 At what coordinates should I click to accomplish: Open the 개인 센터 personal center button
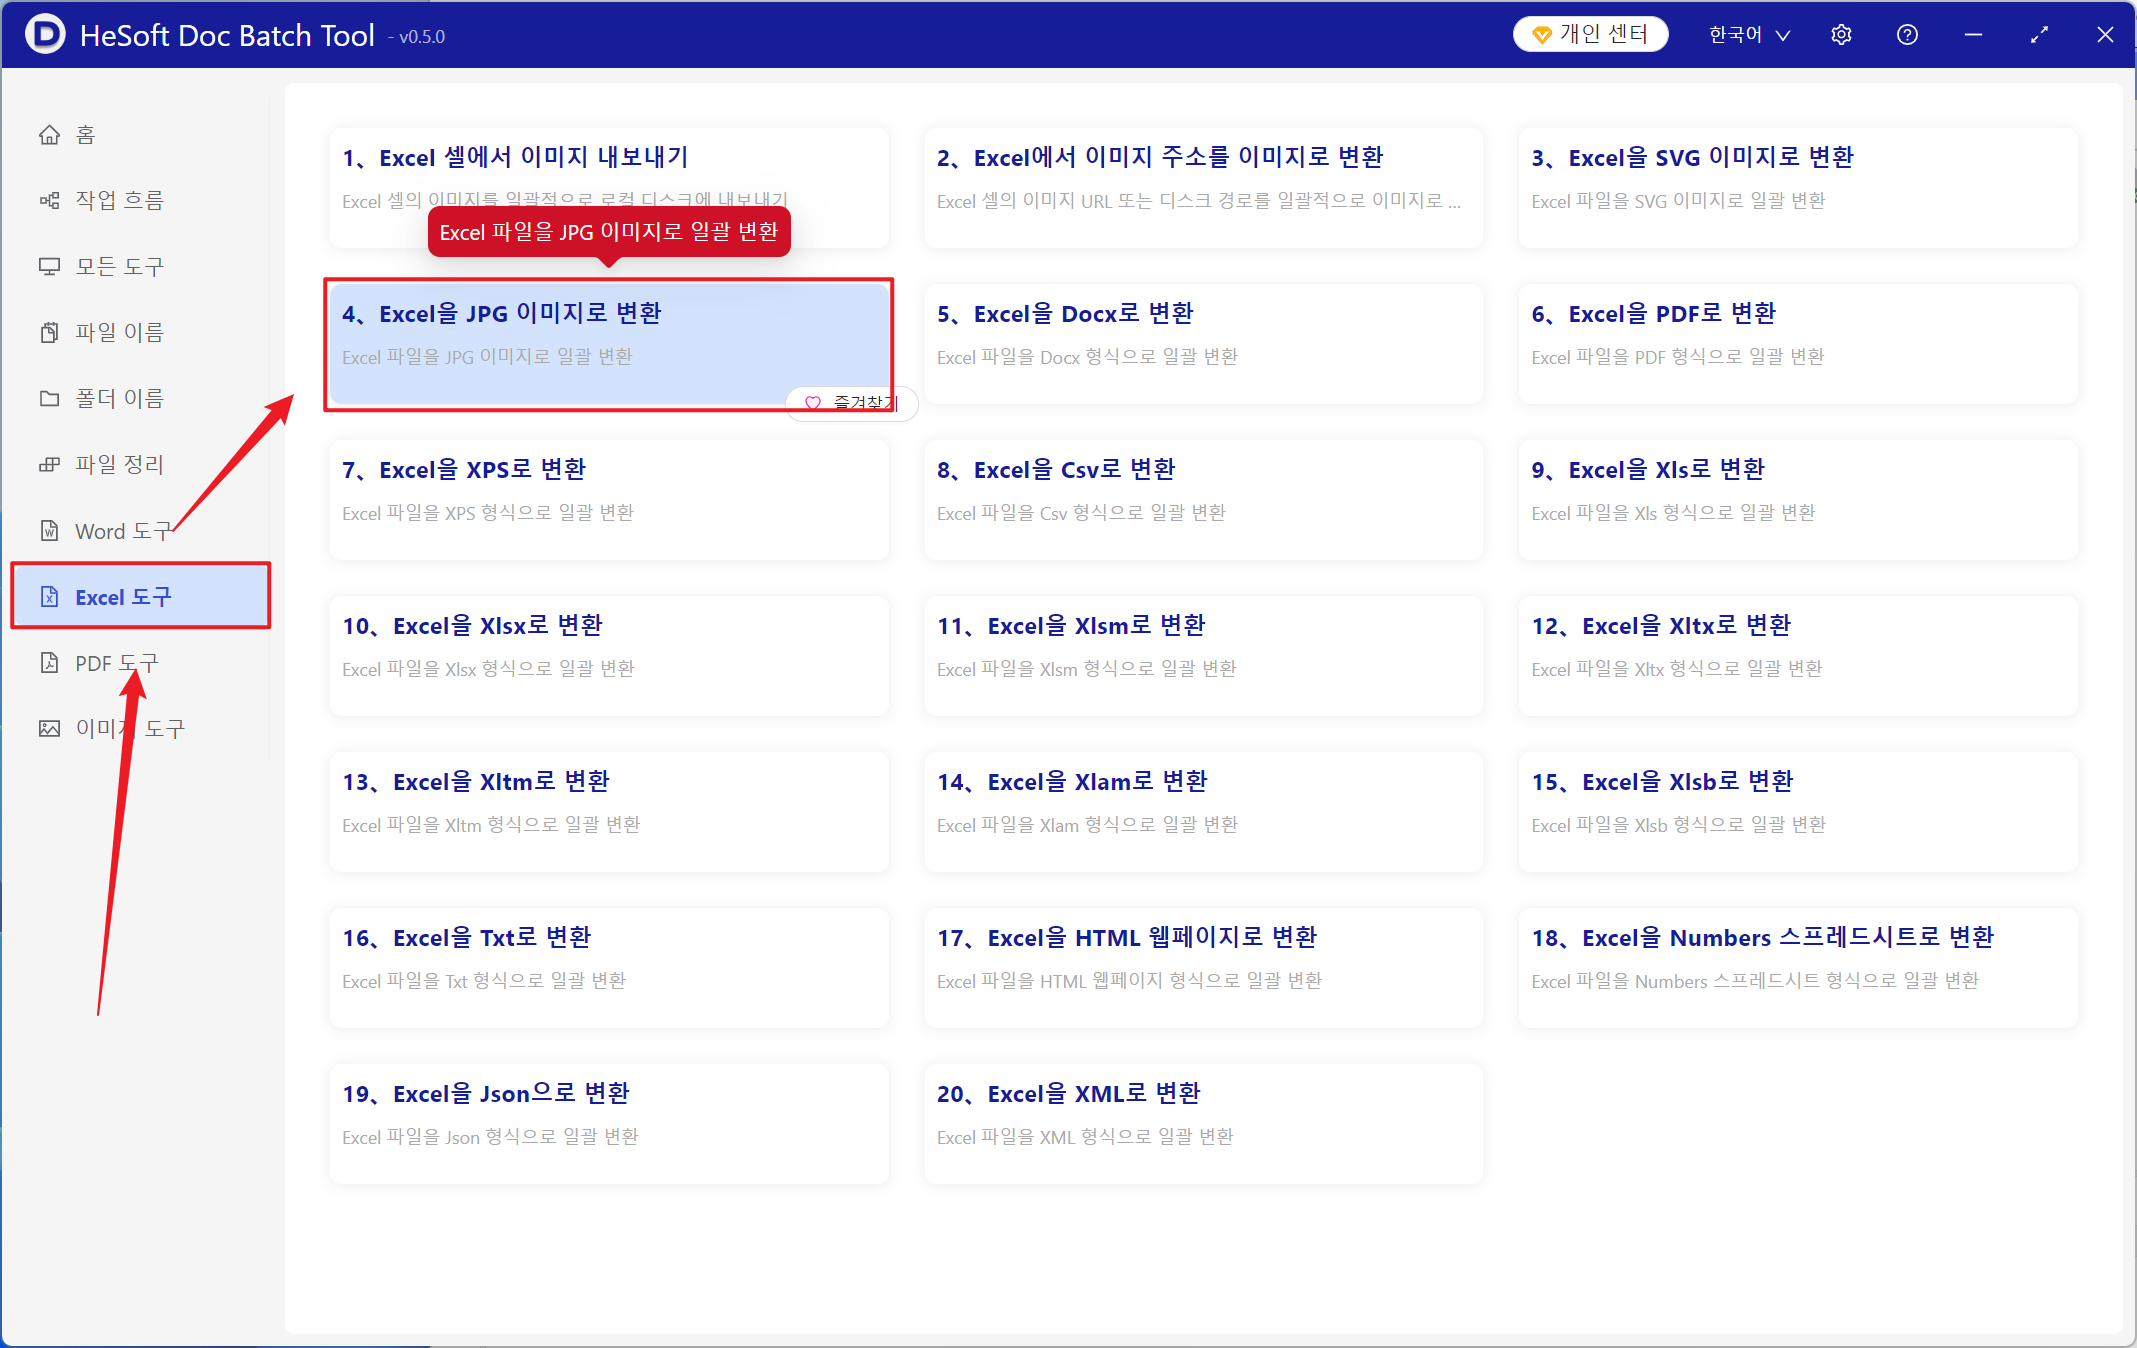click(1590, 34)
